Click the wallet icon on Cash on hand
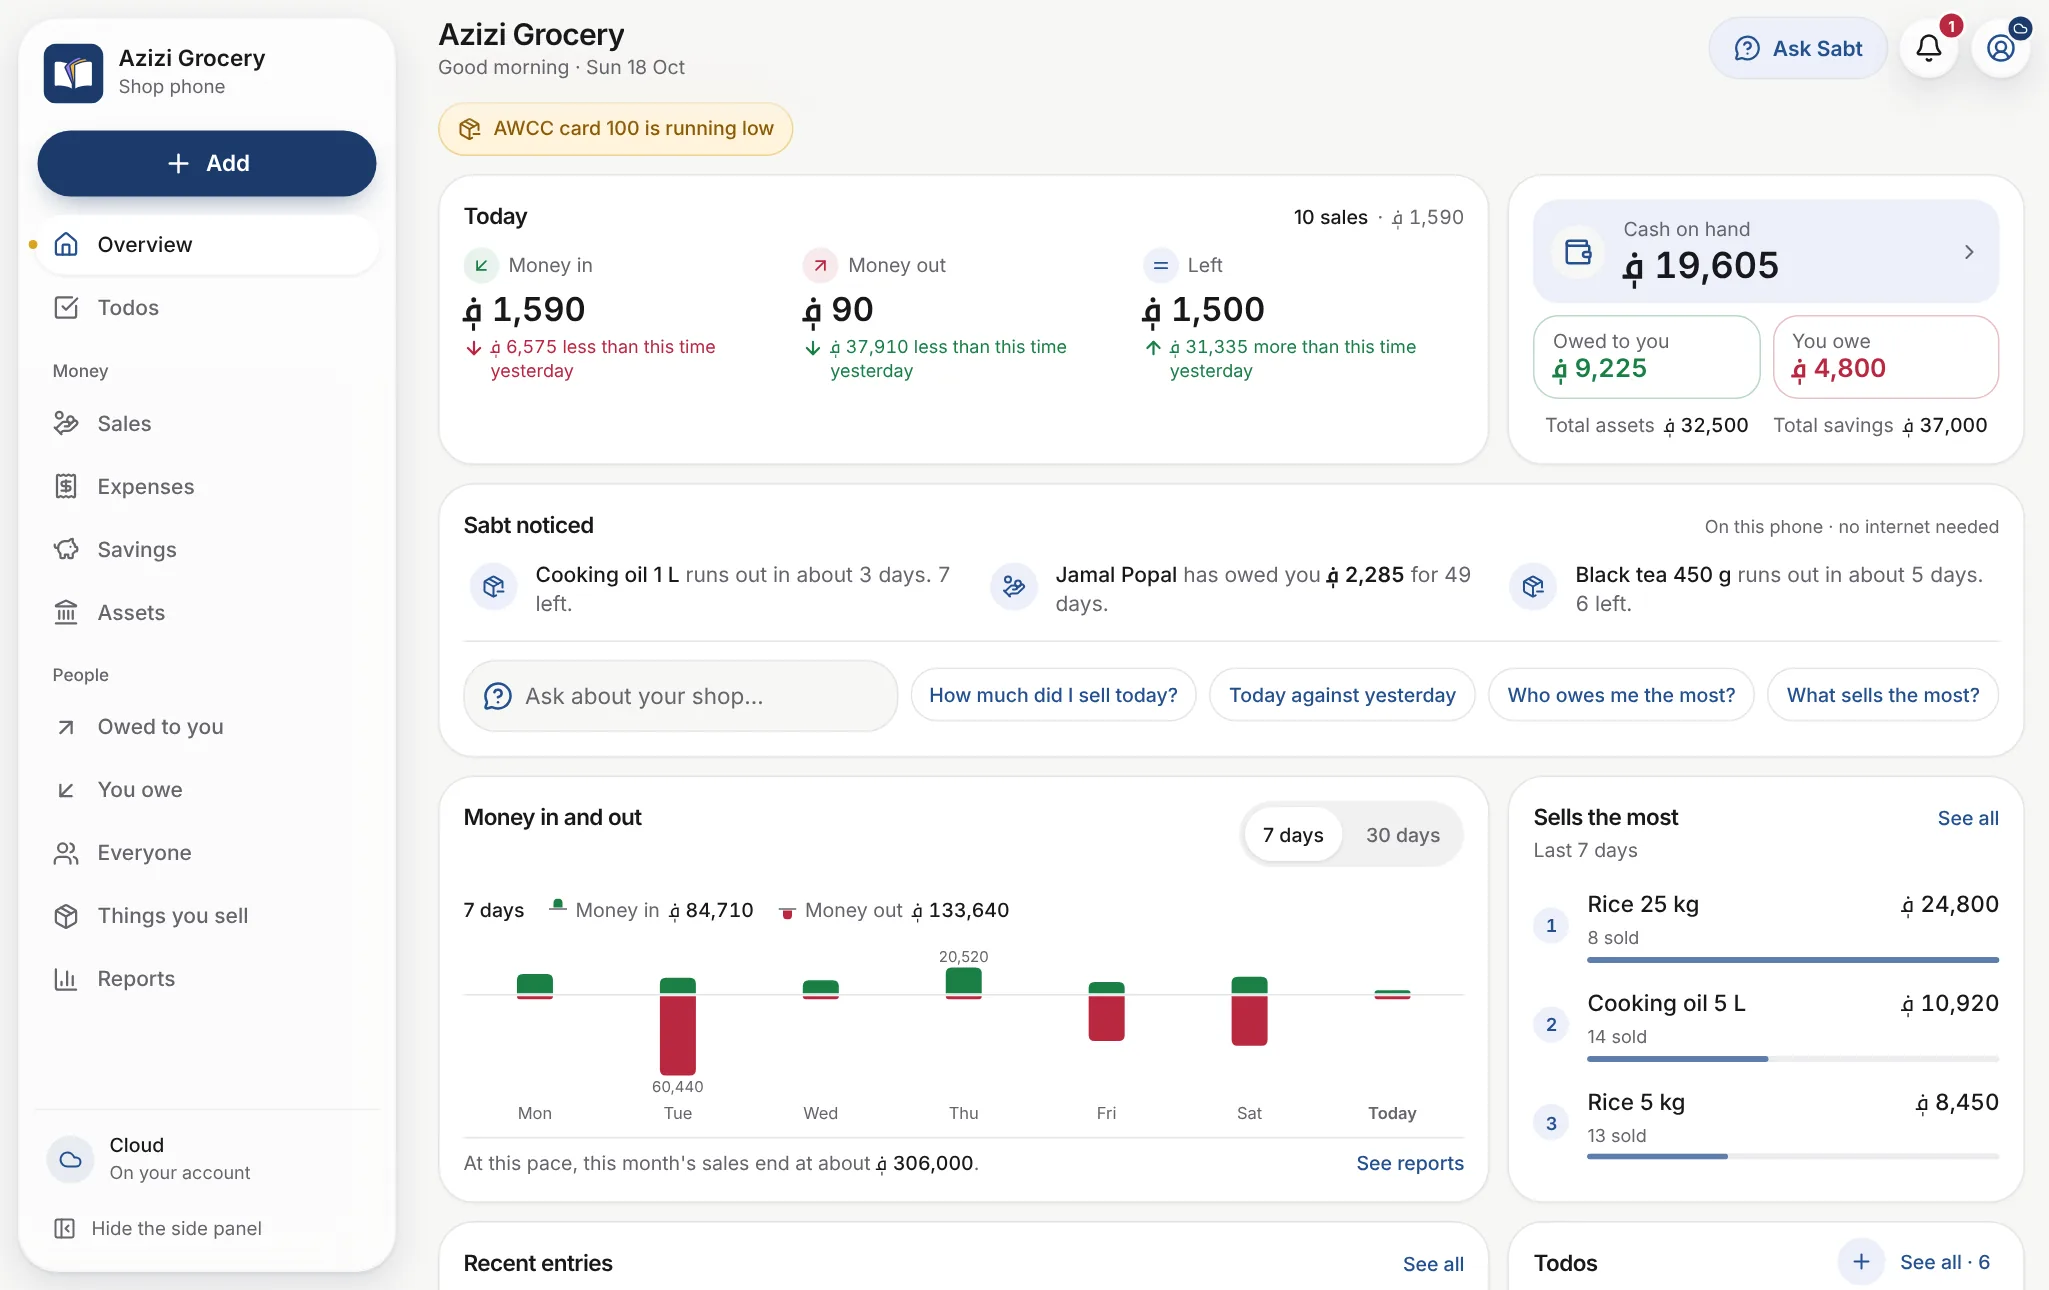2049x1290 pixels. tap(1578, 252)
